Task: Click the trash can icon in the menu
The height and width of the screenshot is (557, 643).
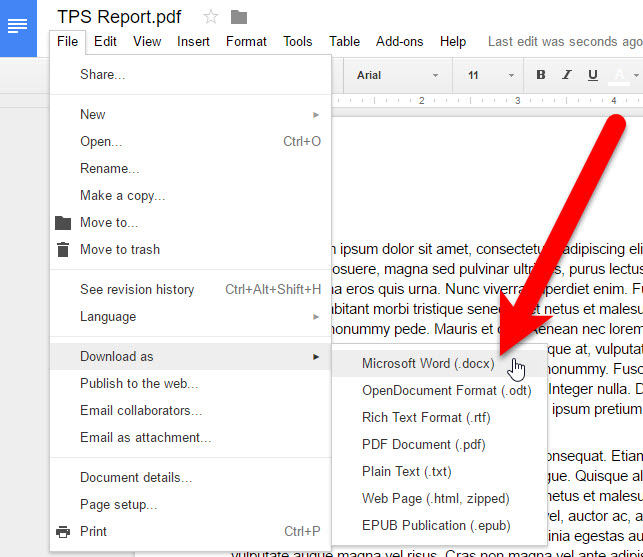Action: tap(63, 249)
